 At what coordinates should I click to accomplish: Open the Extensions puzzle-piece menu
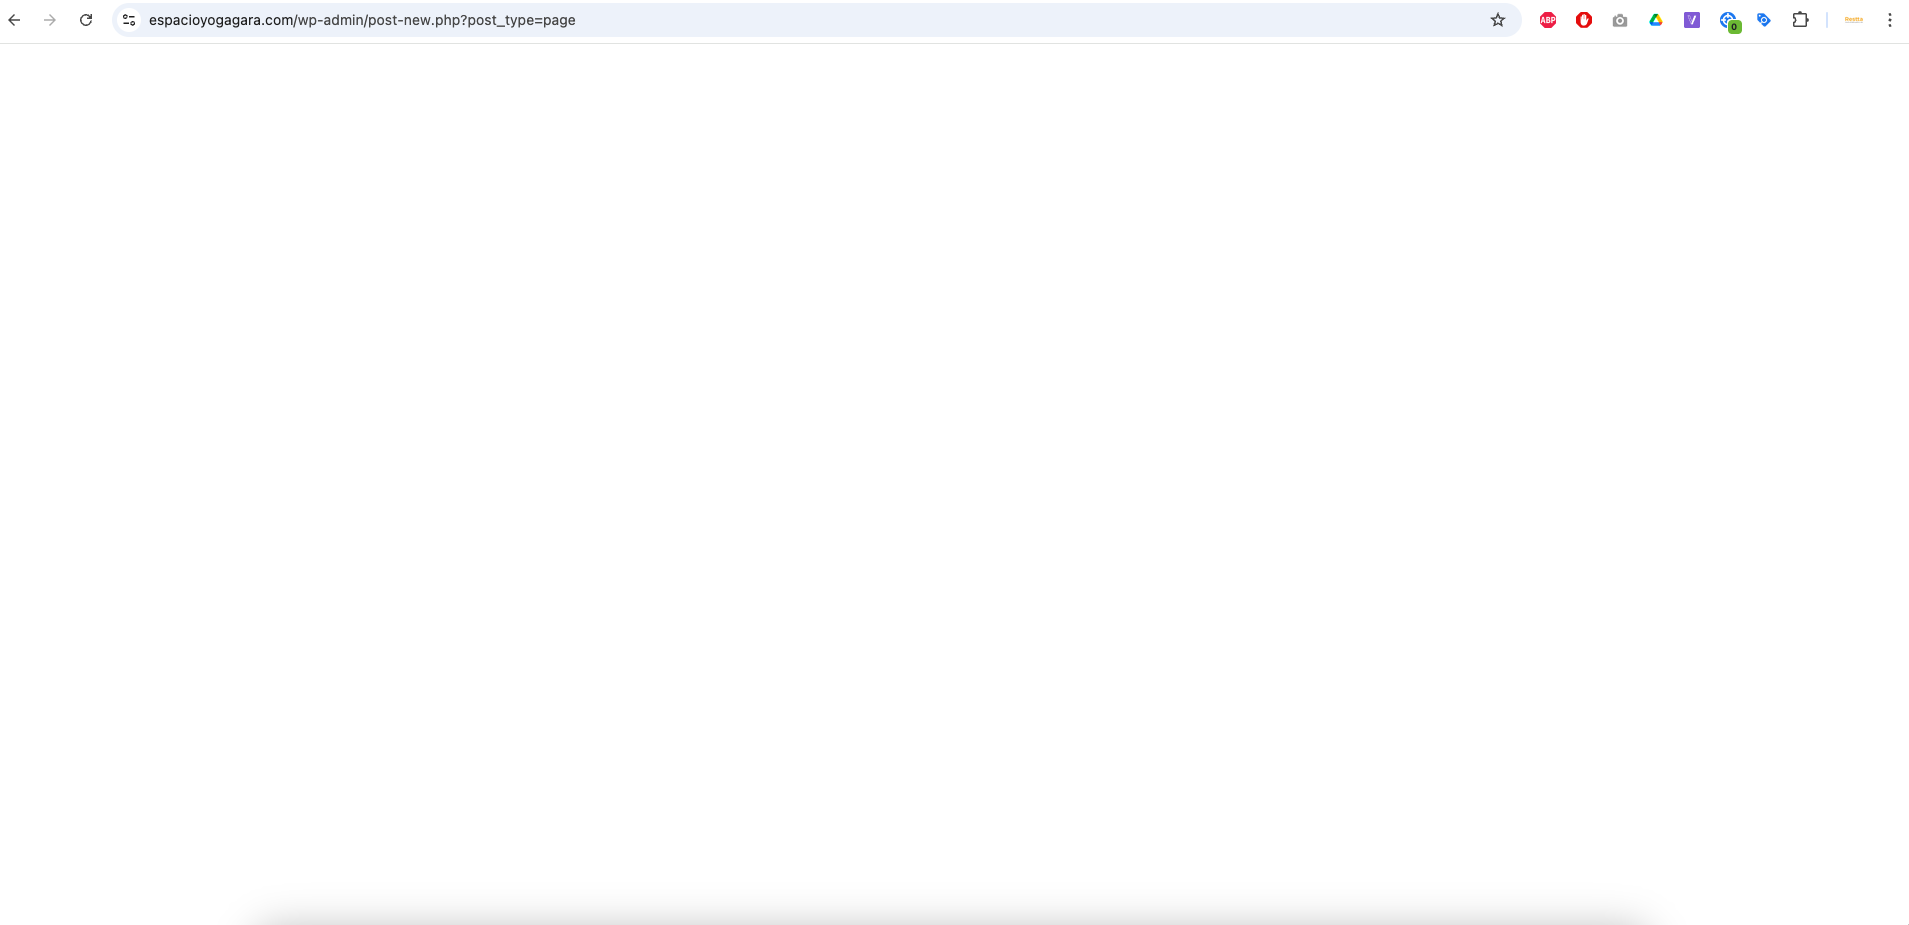click(x=1800, y=20)
